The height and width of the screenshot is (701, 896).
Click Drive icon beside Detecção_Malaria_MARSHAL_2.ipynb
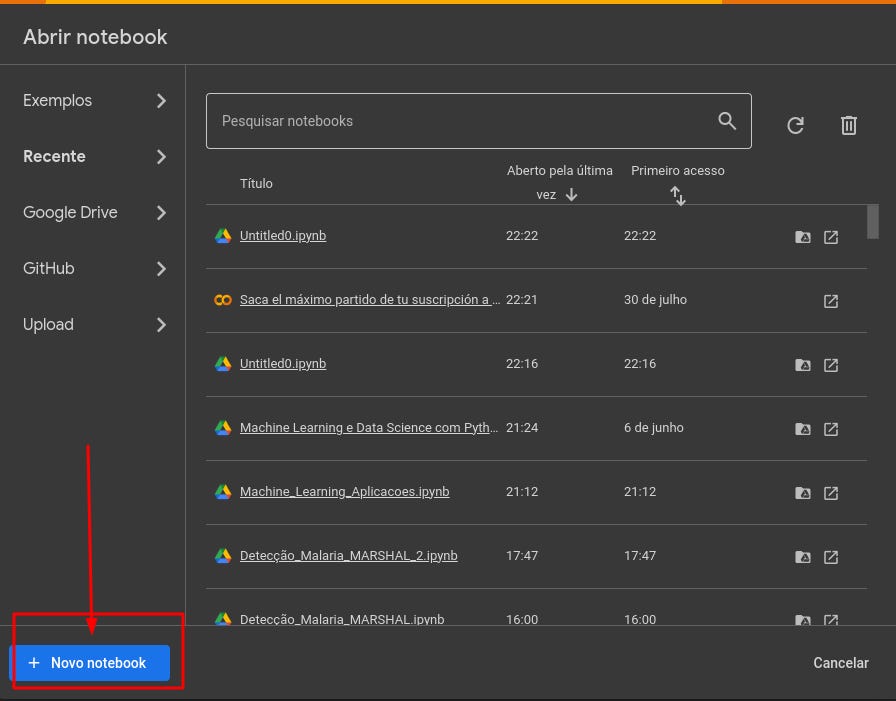pyautogui.click(x=223, y=555)
